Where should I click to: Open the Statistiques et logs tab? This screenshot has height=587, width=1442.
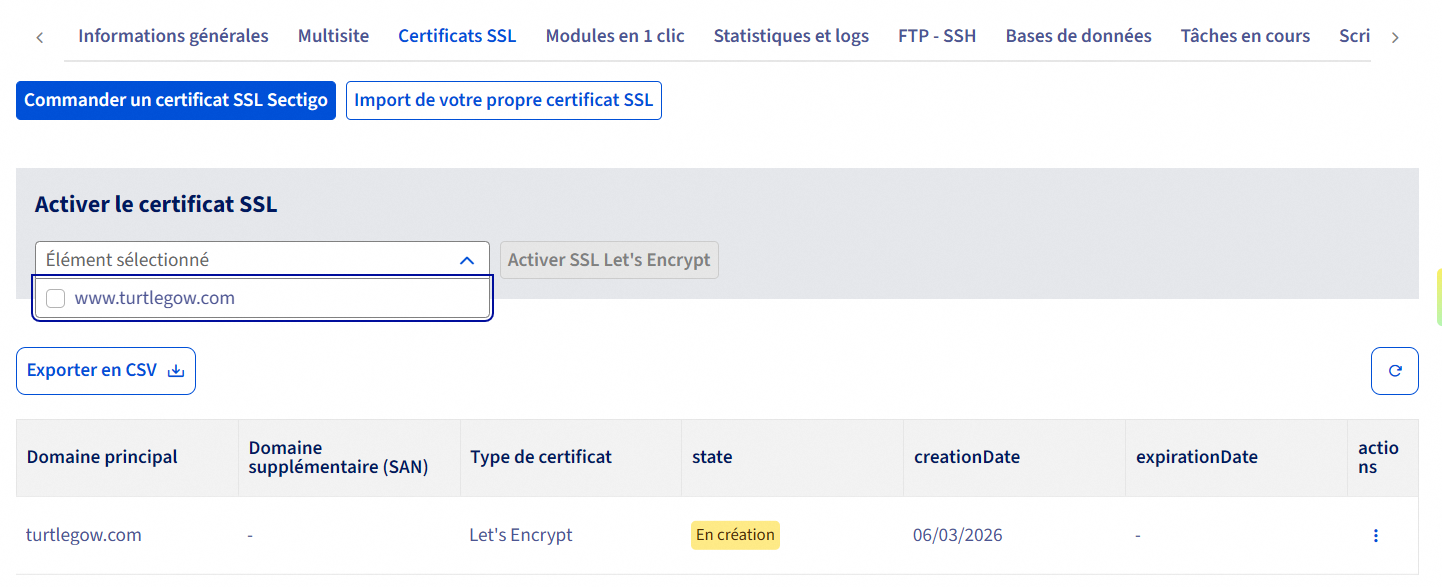(x=791, y=36)
